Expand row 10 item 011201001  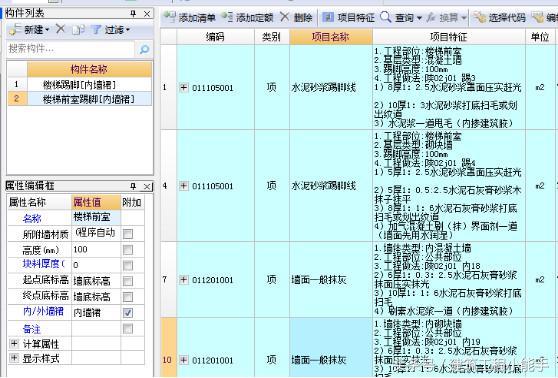tap(184, 360)
